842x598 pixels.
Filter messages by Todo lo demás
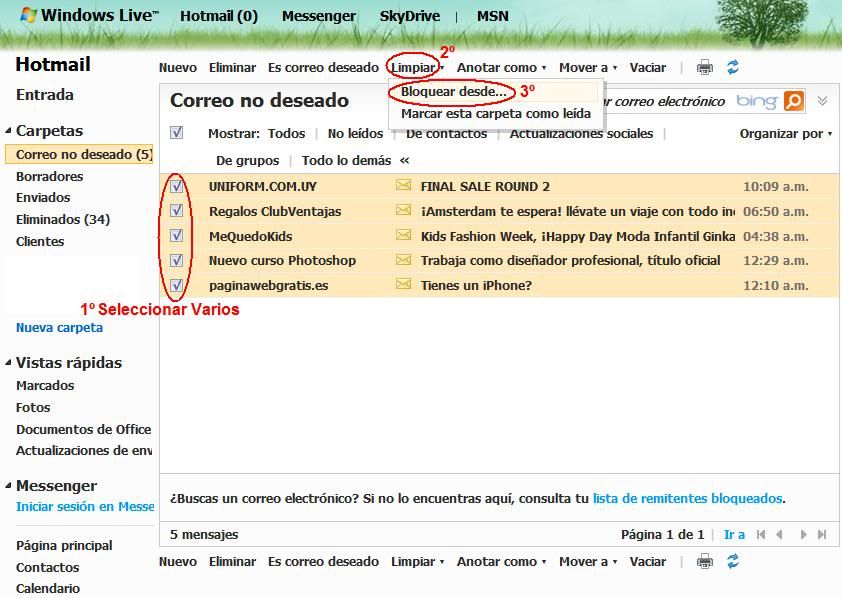click(346, 160)
